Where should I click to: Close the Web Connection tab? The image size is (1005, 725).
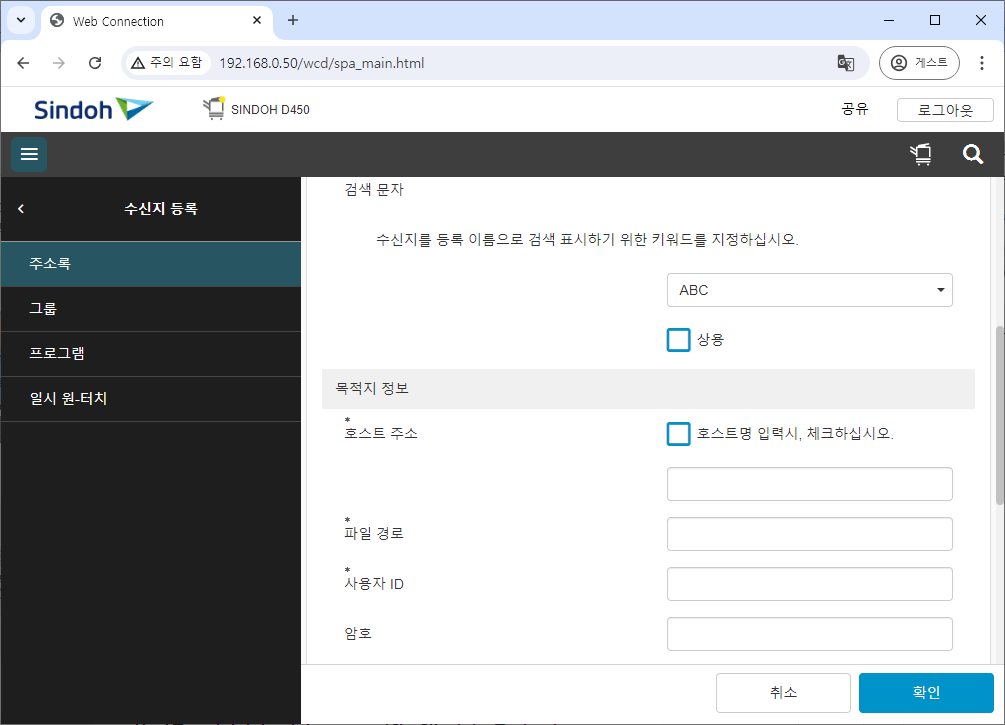pyautogui.click(x=257, y=21)
